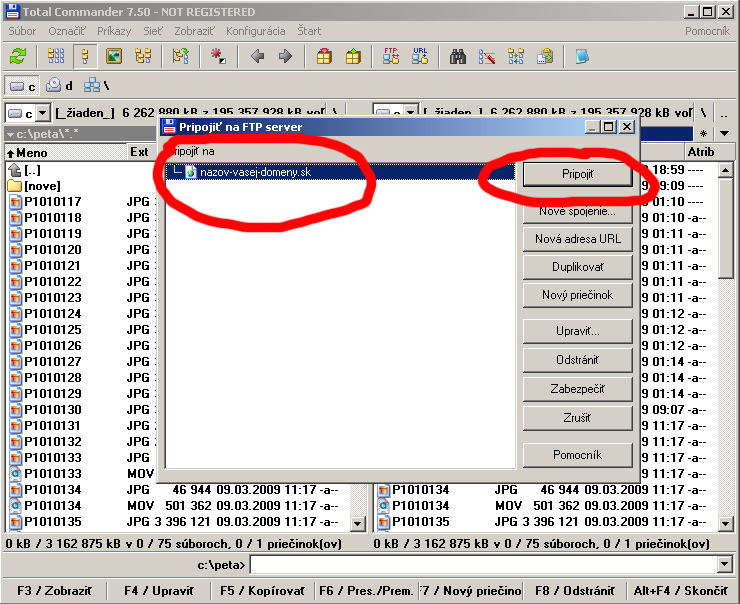Click the copy names to clipboard icon
This screenshot has width=740, height=604.
tap(545, 57)
